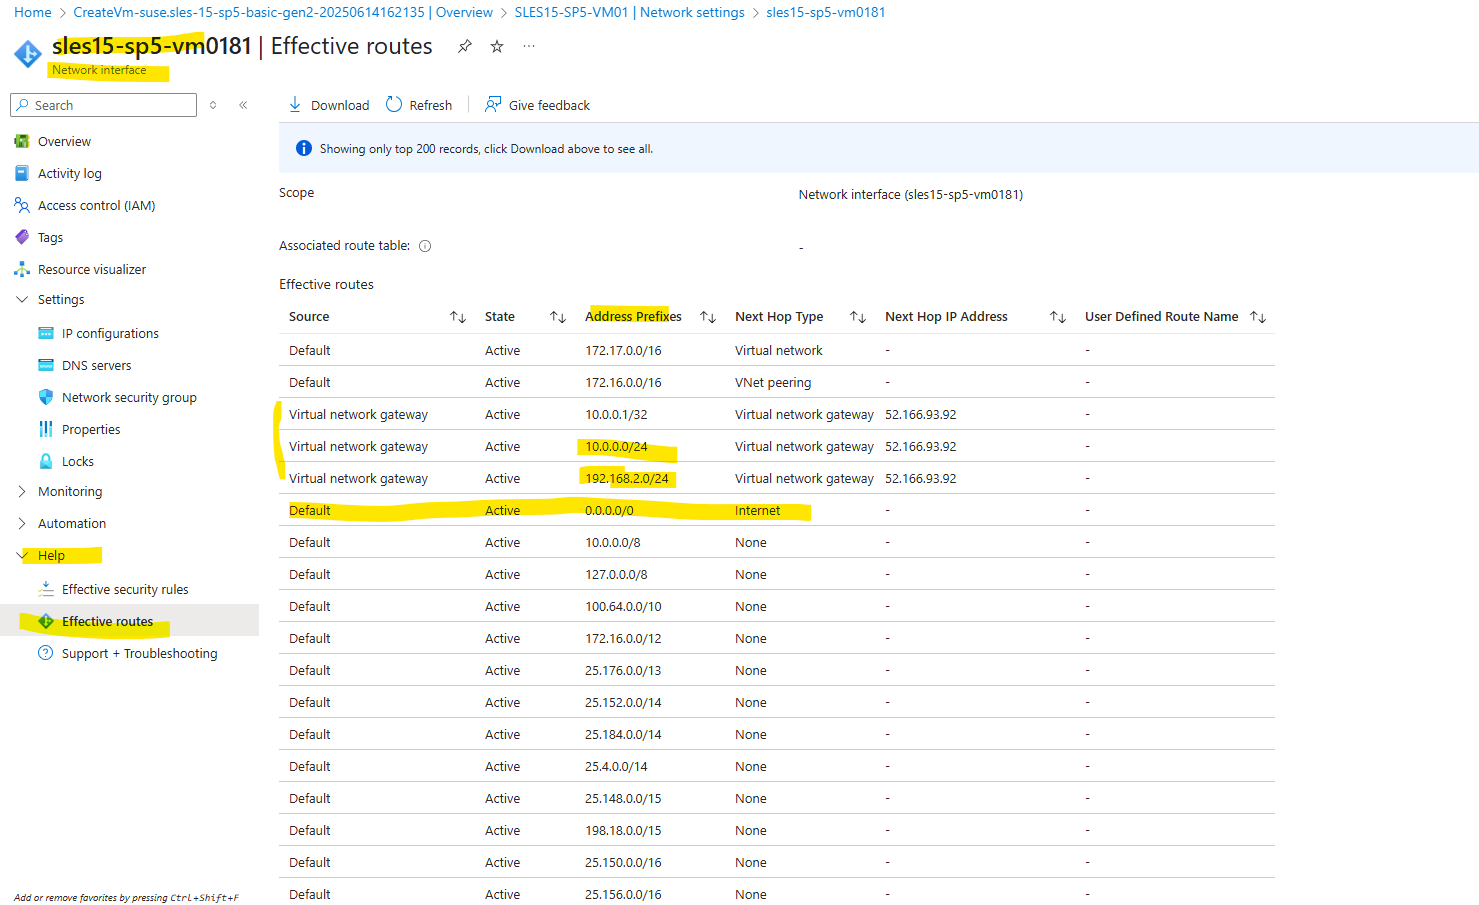Click the Refresh circular arrow icon
1479x905 pixels.
[394, 104]
